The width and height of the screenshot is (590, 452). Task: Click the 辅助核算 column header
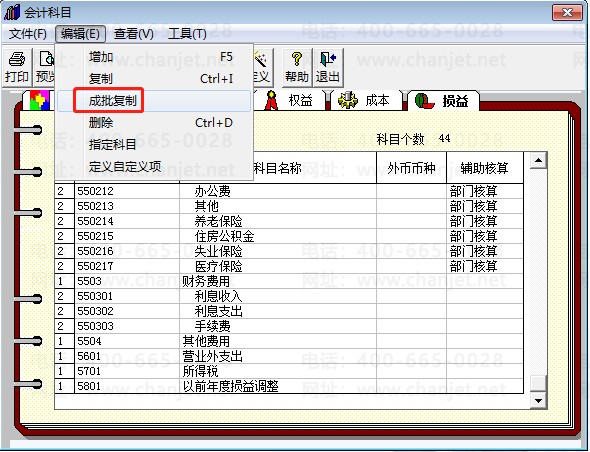[485, 168]
